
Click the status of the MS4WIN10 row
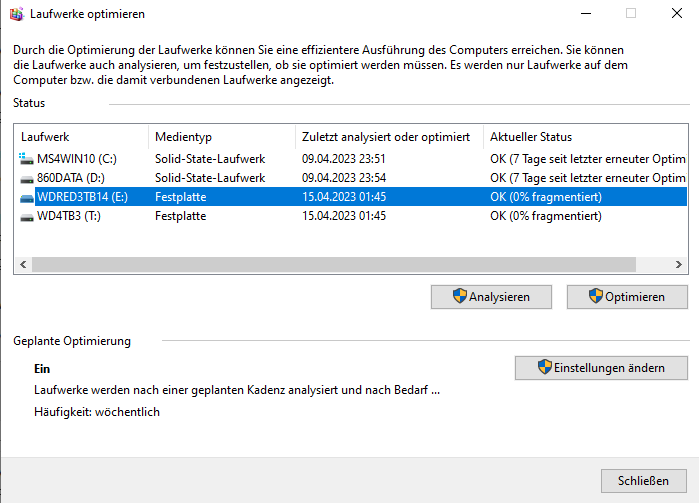[x=588, y=159]
